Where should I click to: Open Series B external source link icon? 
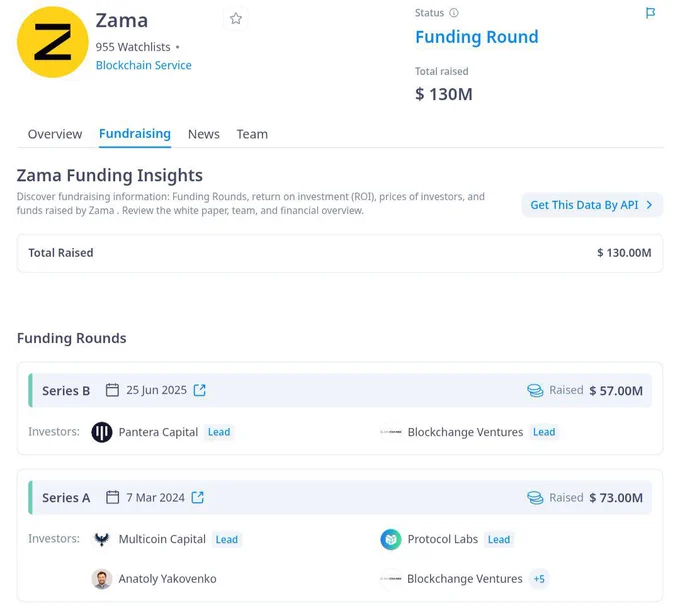pos(199,390)
